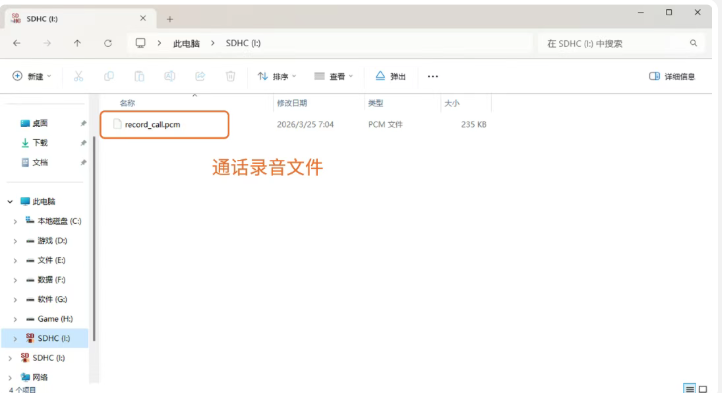The width and height of the screenshot is (722, 393).
Task: Expand the highlighted SDHC (I:) node
Action: coord(15,339)
